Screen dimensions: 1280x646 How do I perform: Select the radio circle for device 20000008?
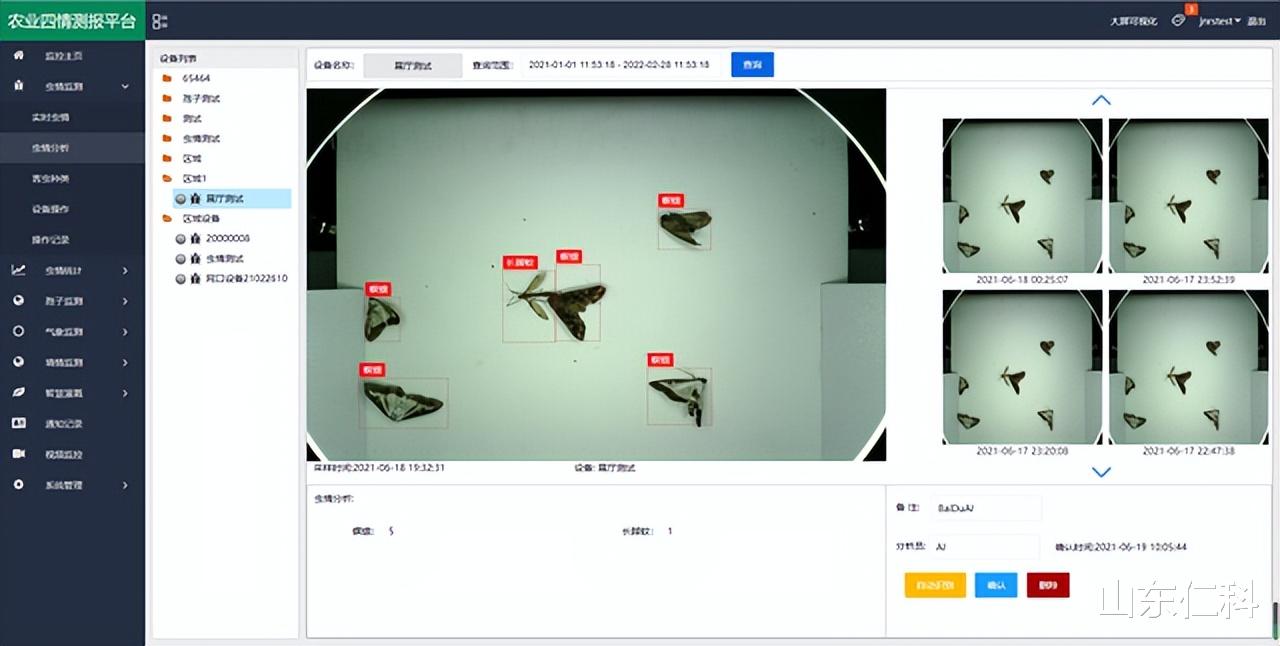click(x=181, y=239)
